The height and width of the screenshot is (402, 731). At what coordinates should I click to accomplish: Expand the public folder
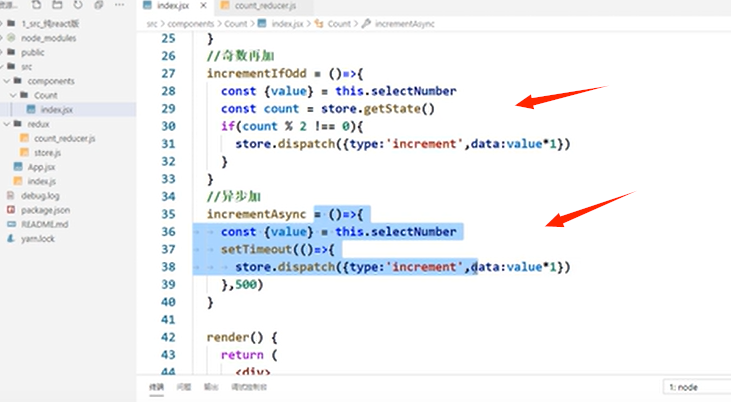pyautogui.click(x=33, y=53)
